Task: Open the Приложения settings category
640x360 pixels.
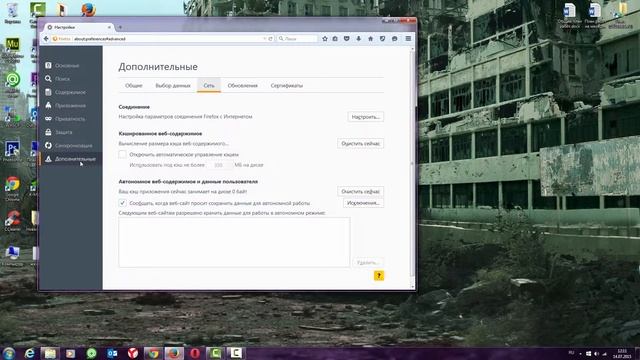Action: pos(71,105)
